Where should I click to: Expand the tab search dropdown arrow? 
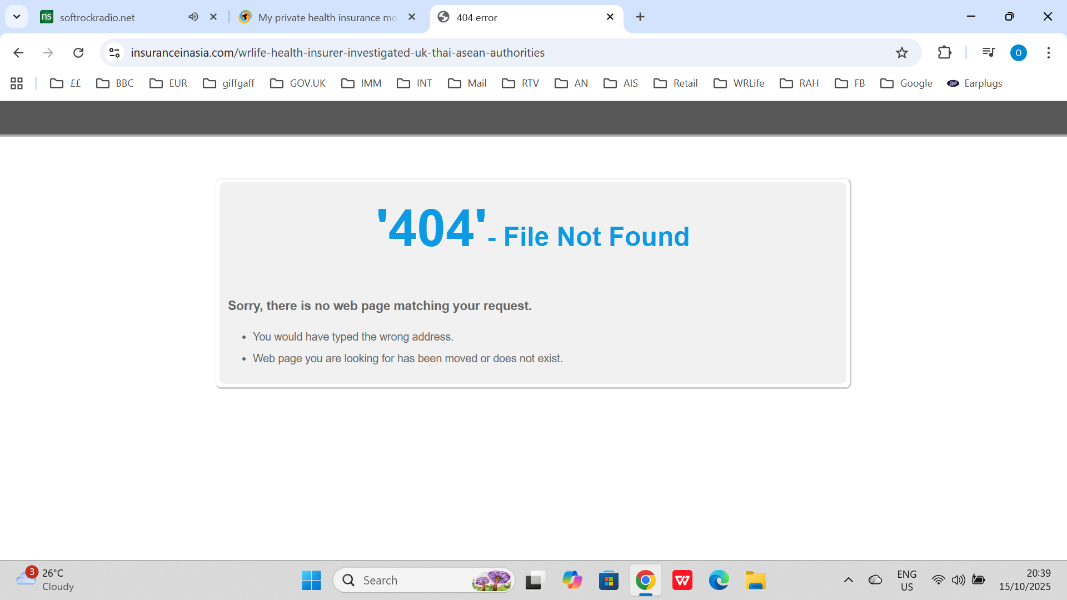tap(16, 17)
